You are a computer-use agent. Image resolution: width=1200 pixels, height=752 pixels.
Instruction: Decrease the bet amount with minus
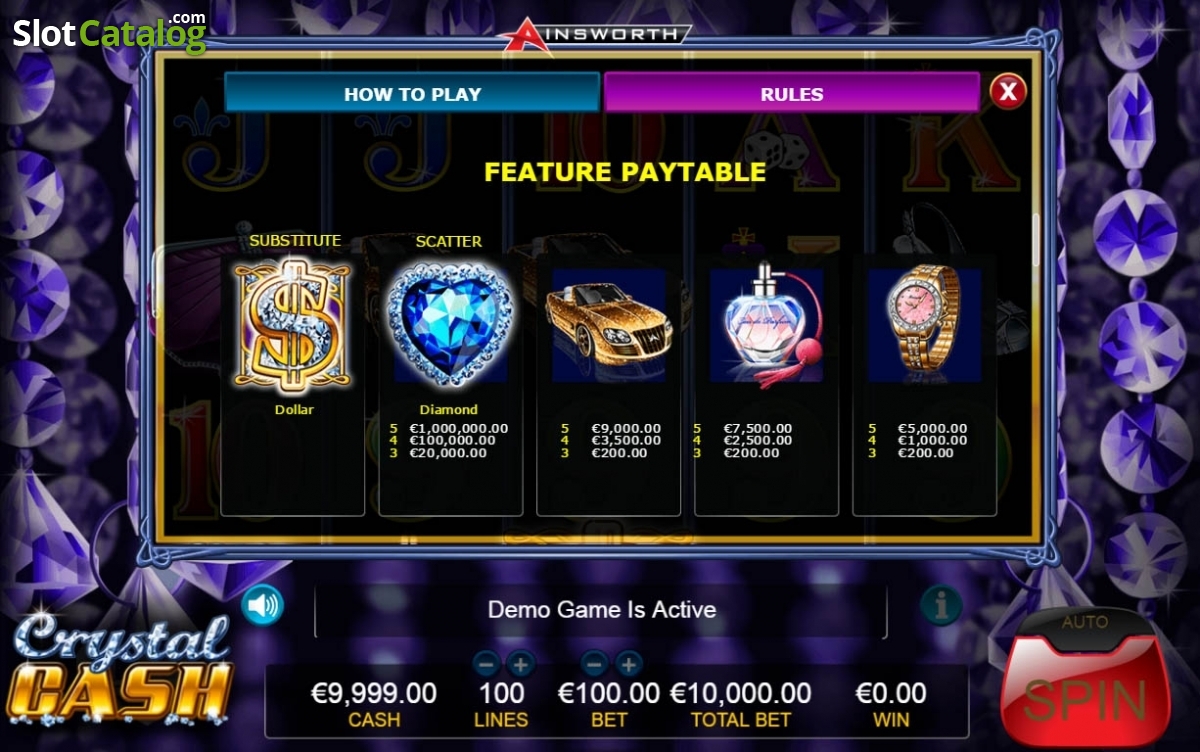[594, 663]
